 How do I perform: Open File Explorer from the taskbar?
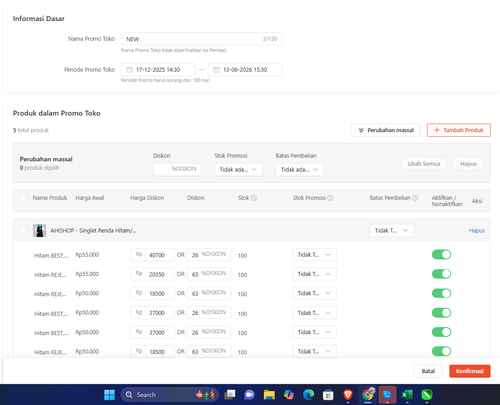tap(269, 395)
